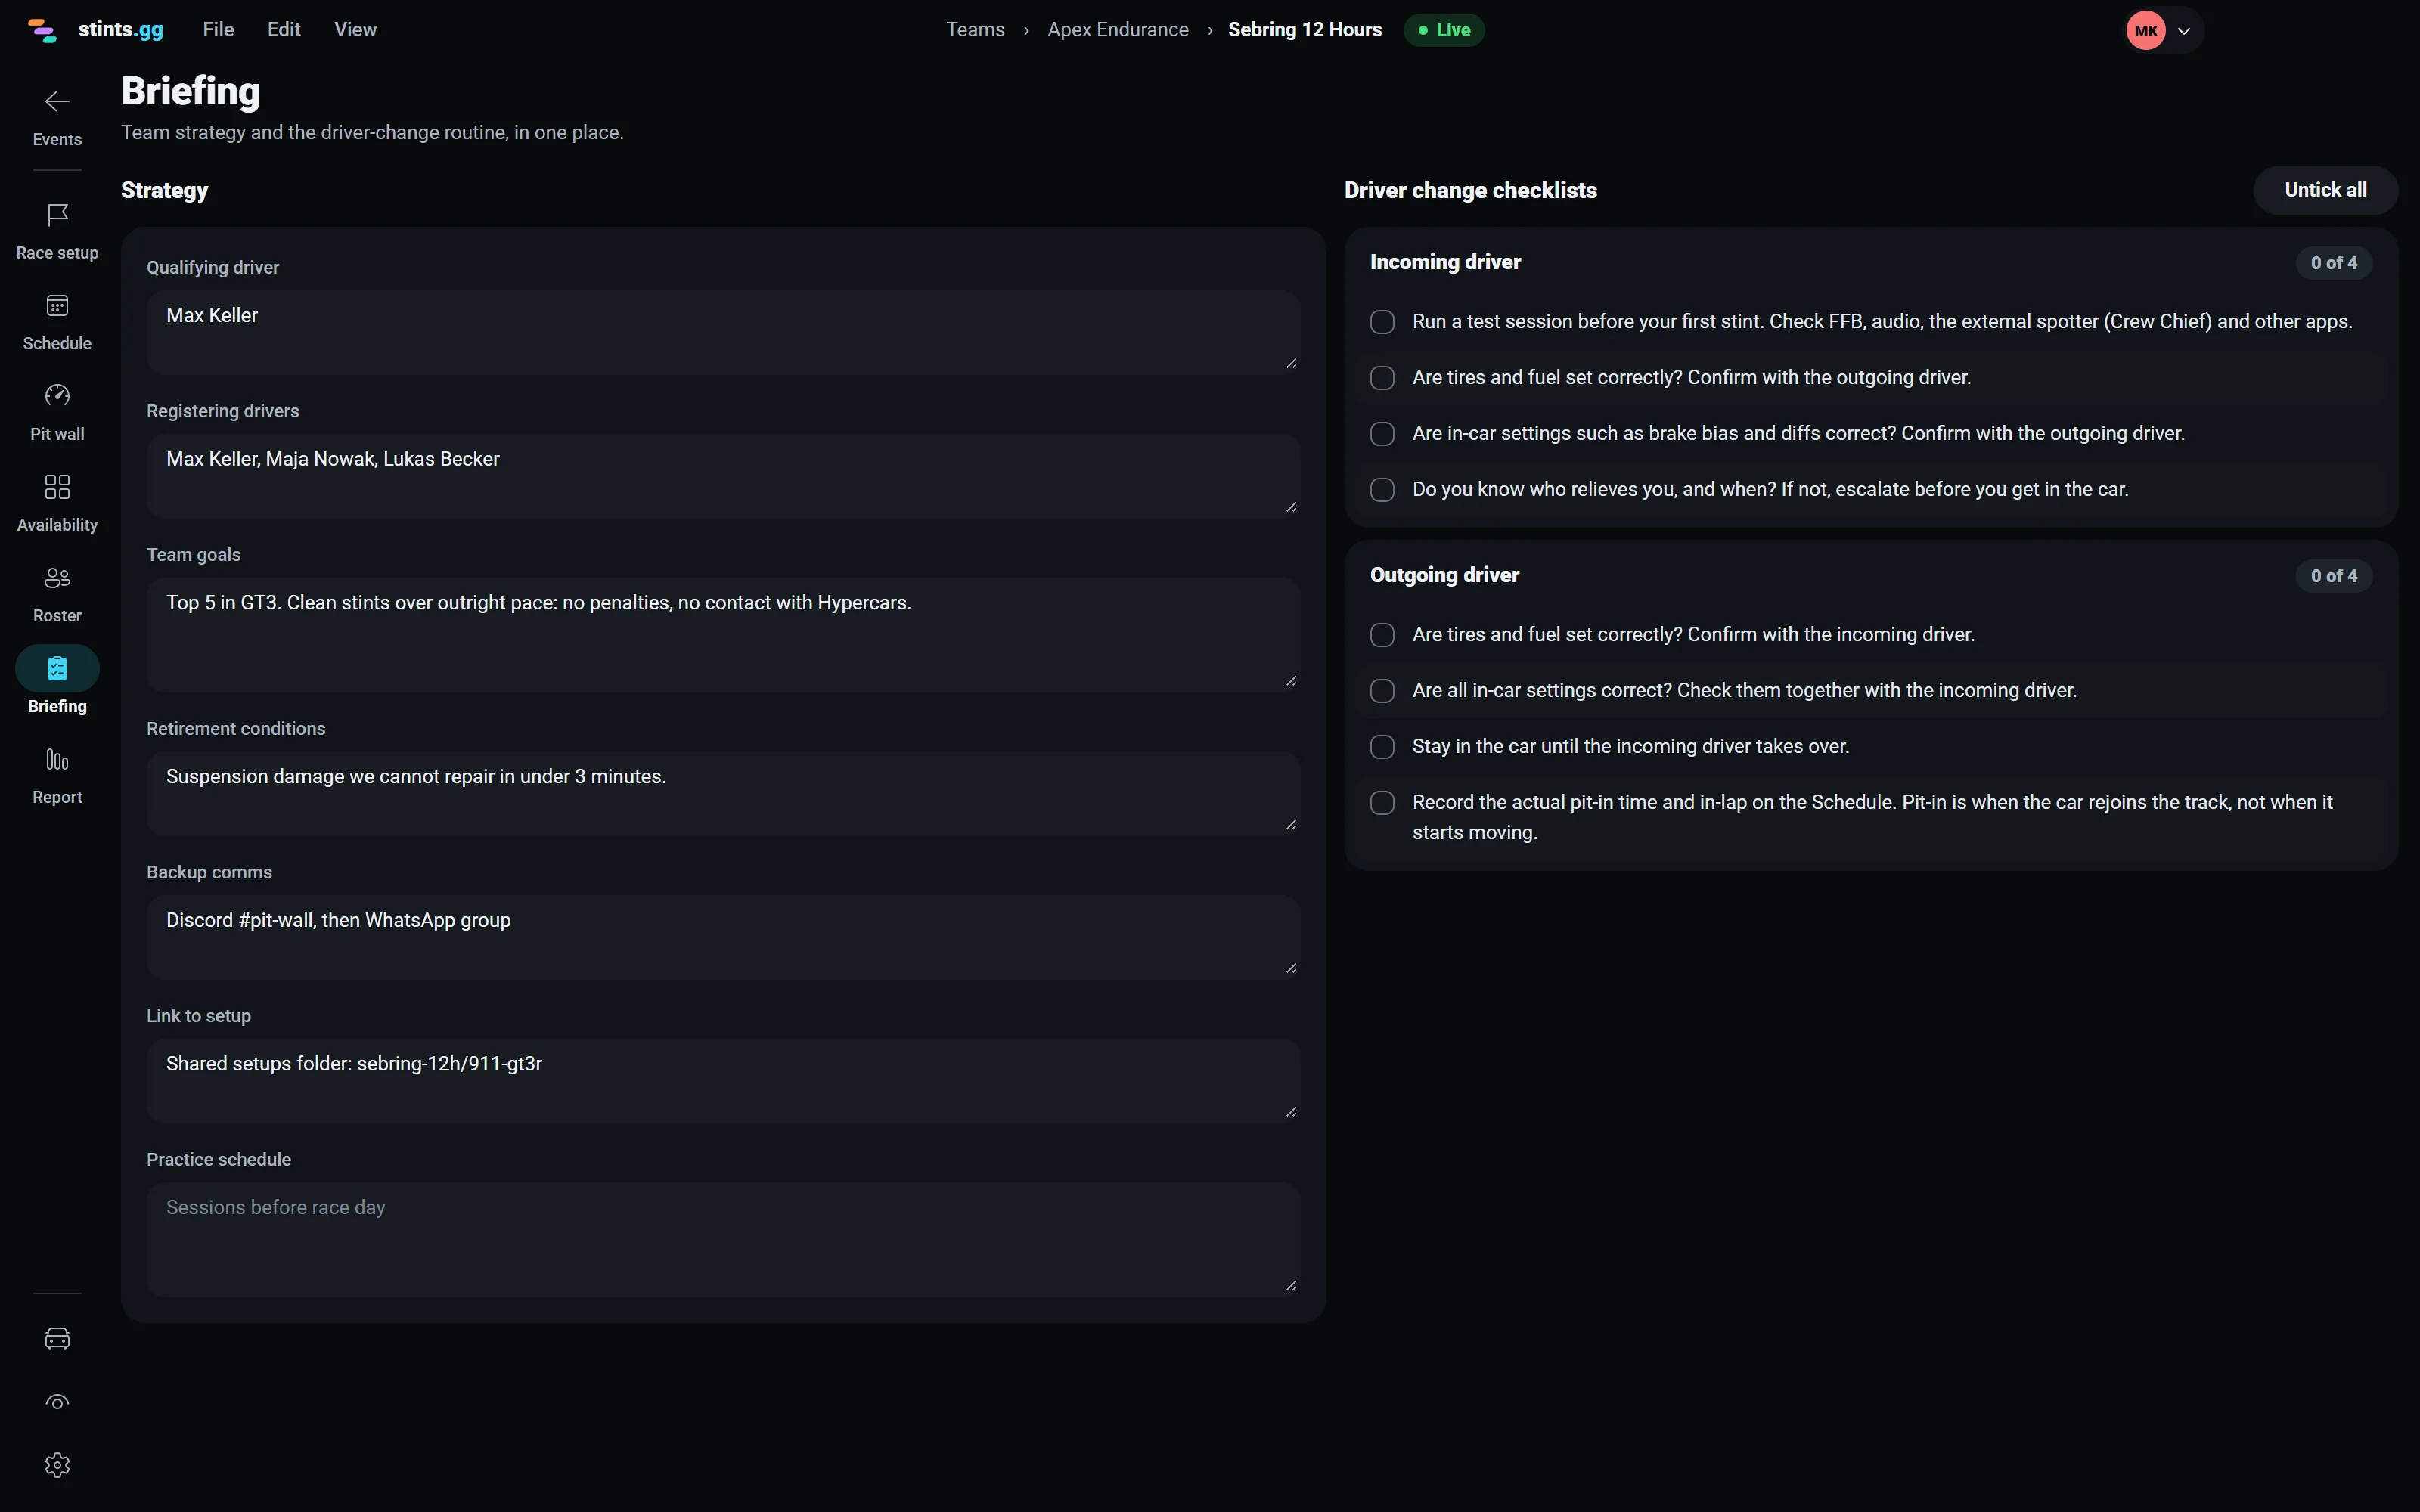Go to Teams breadcrumb link

click(x=975, y=30)
